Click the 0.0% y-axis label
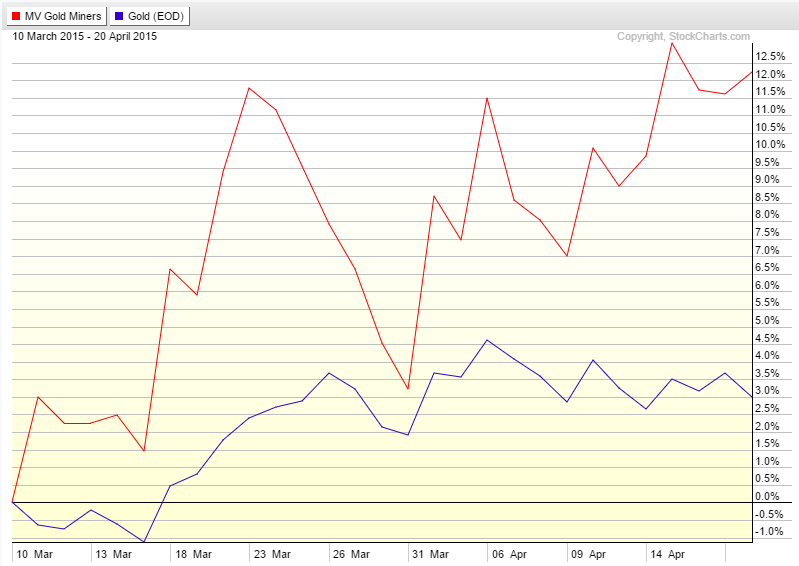This screenshot has width=799, height=566. (x=767, y=496)
